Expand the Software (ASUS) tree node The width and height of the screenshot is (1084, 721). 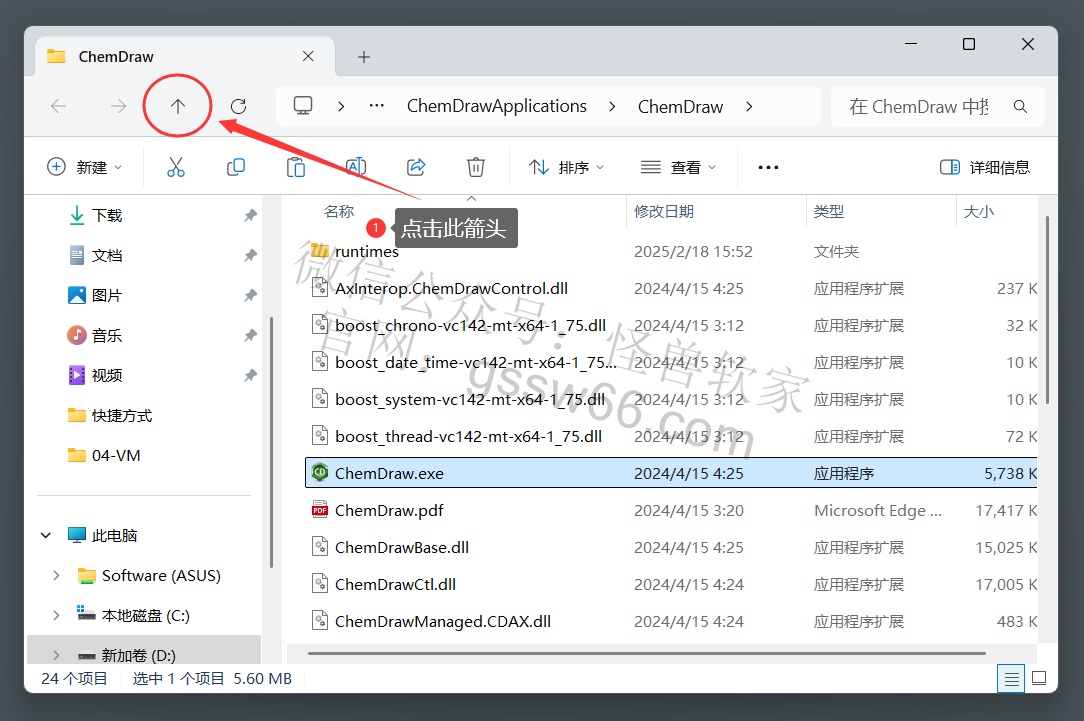click(x=56, y=576)
